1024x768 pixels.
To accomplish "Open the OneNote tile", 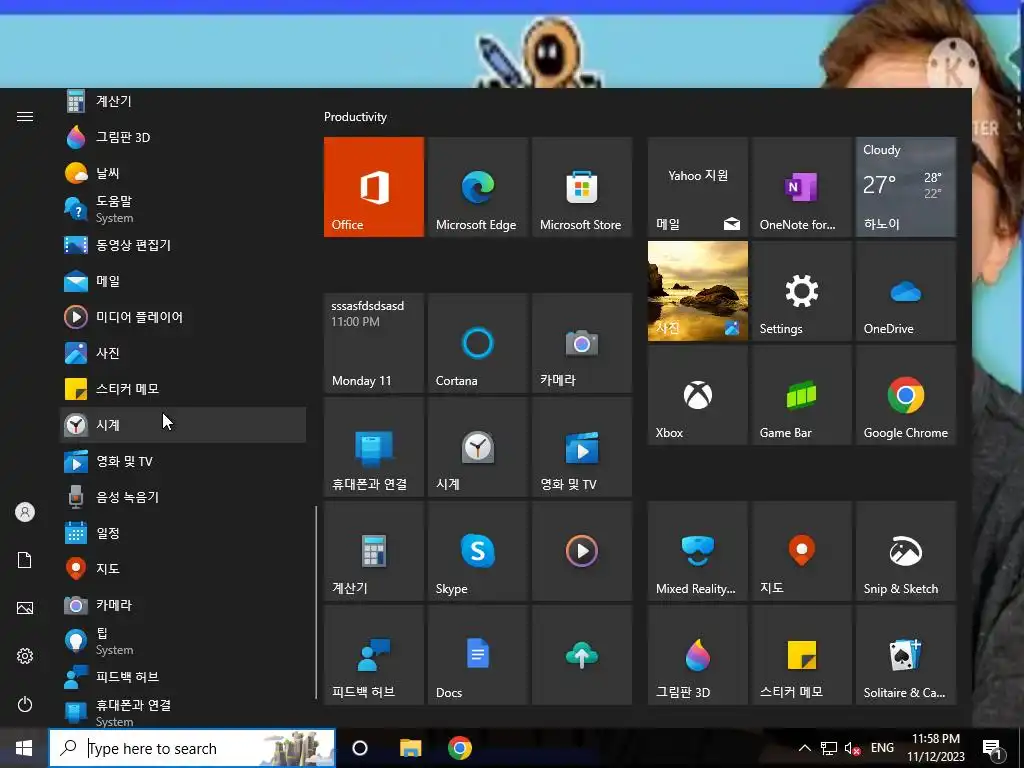I will point(801,187).
